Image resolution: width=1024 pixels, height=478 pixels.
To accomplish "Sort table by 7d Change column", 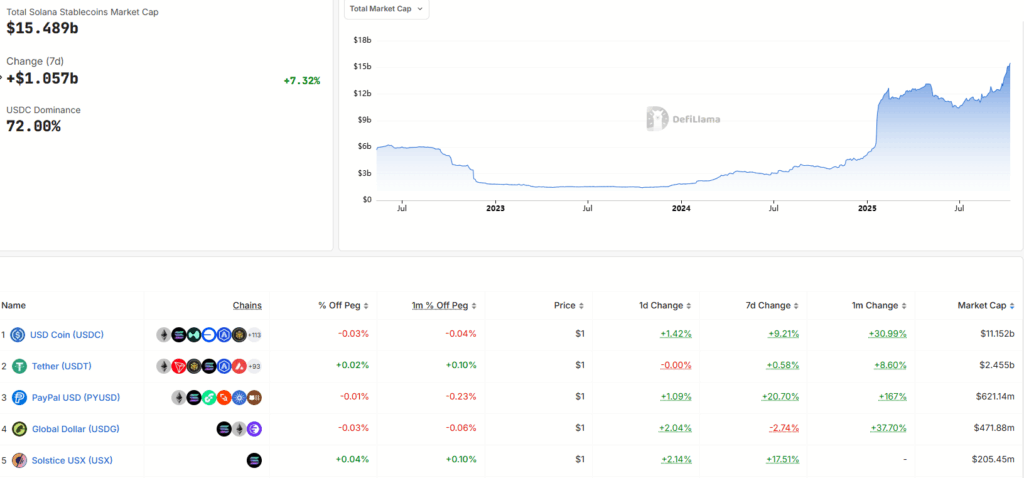I will [769, 305].
